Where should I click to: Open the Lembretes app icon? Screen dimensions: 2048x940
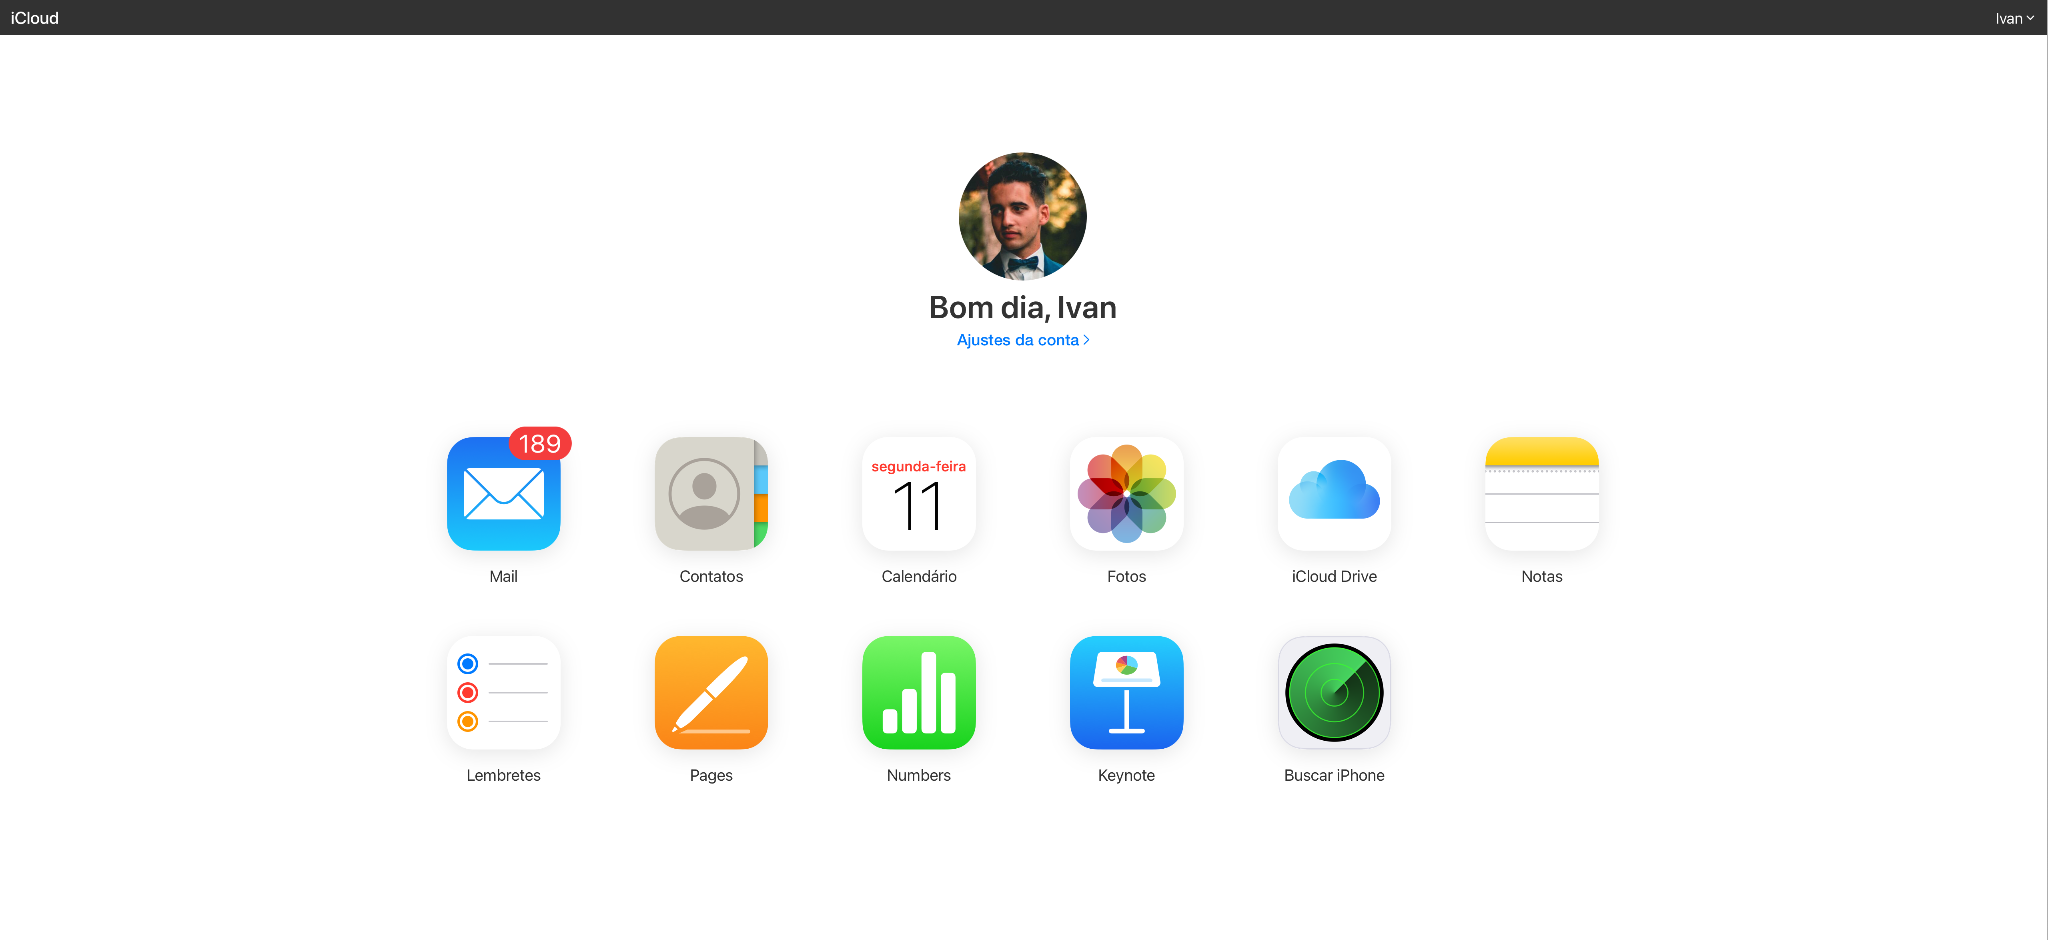504,693
